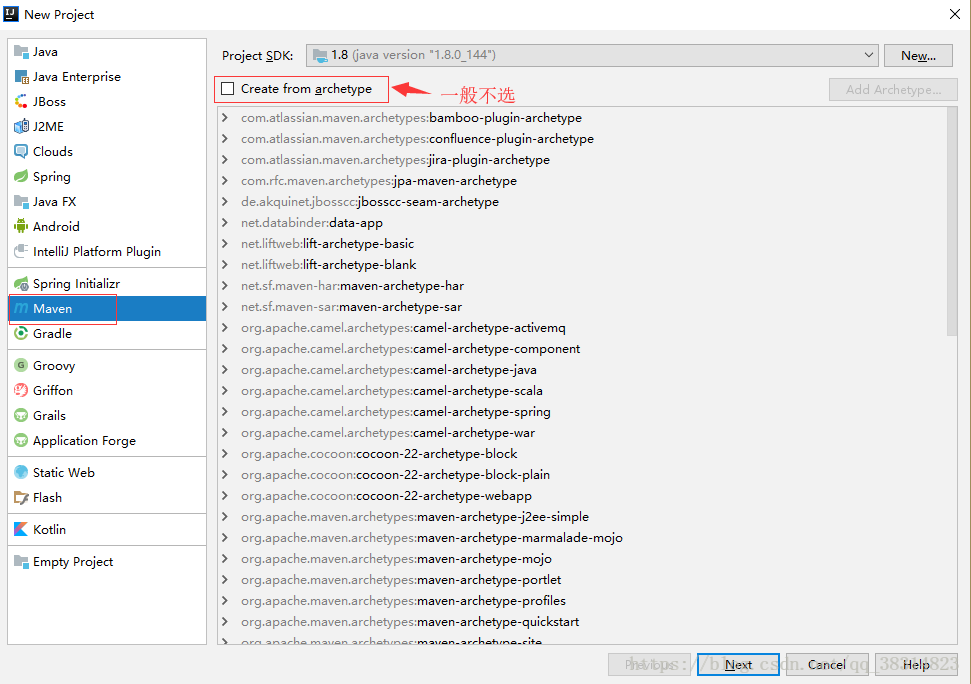Click the J2ME phone icon
The height and width of the screenshot is (684, 971).
pos(21,126)
